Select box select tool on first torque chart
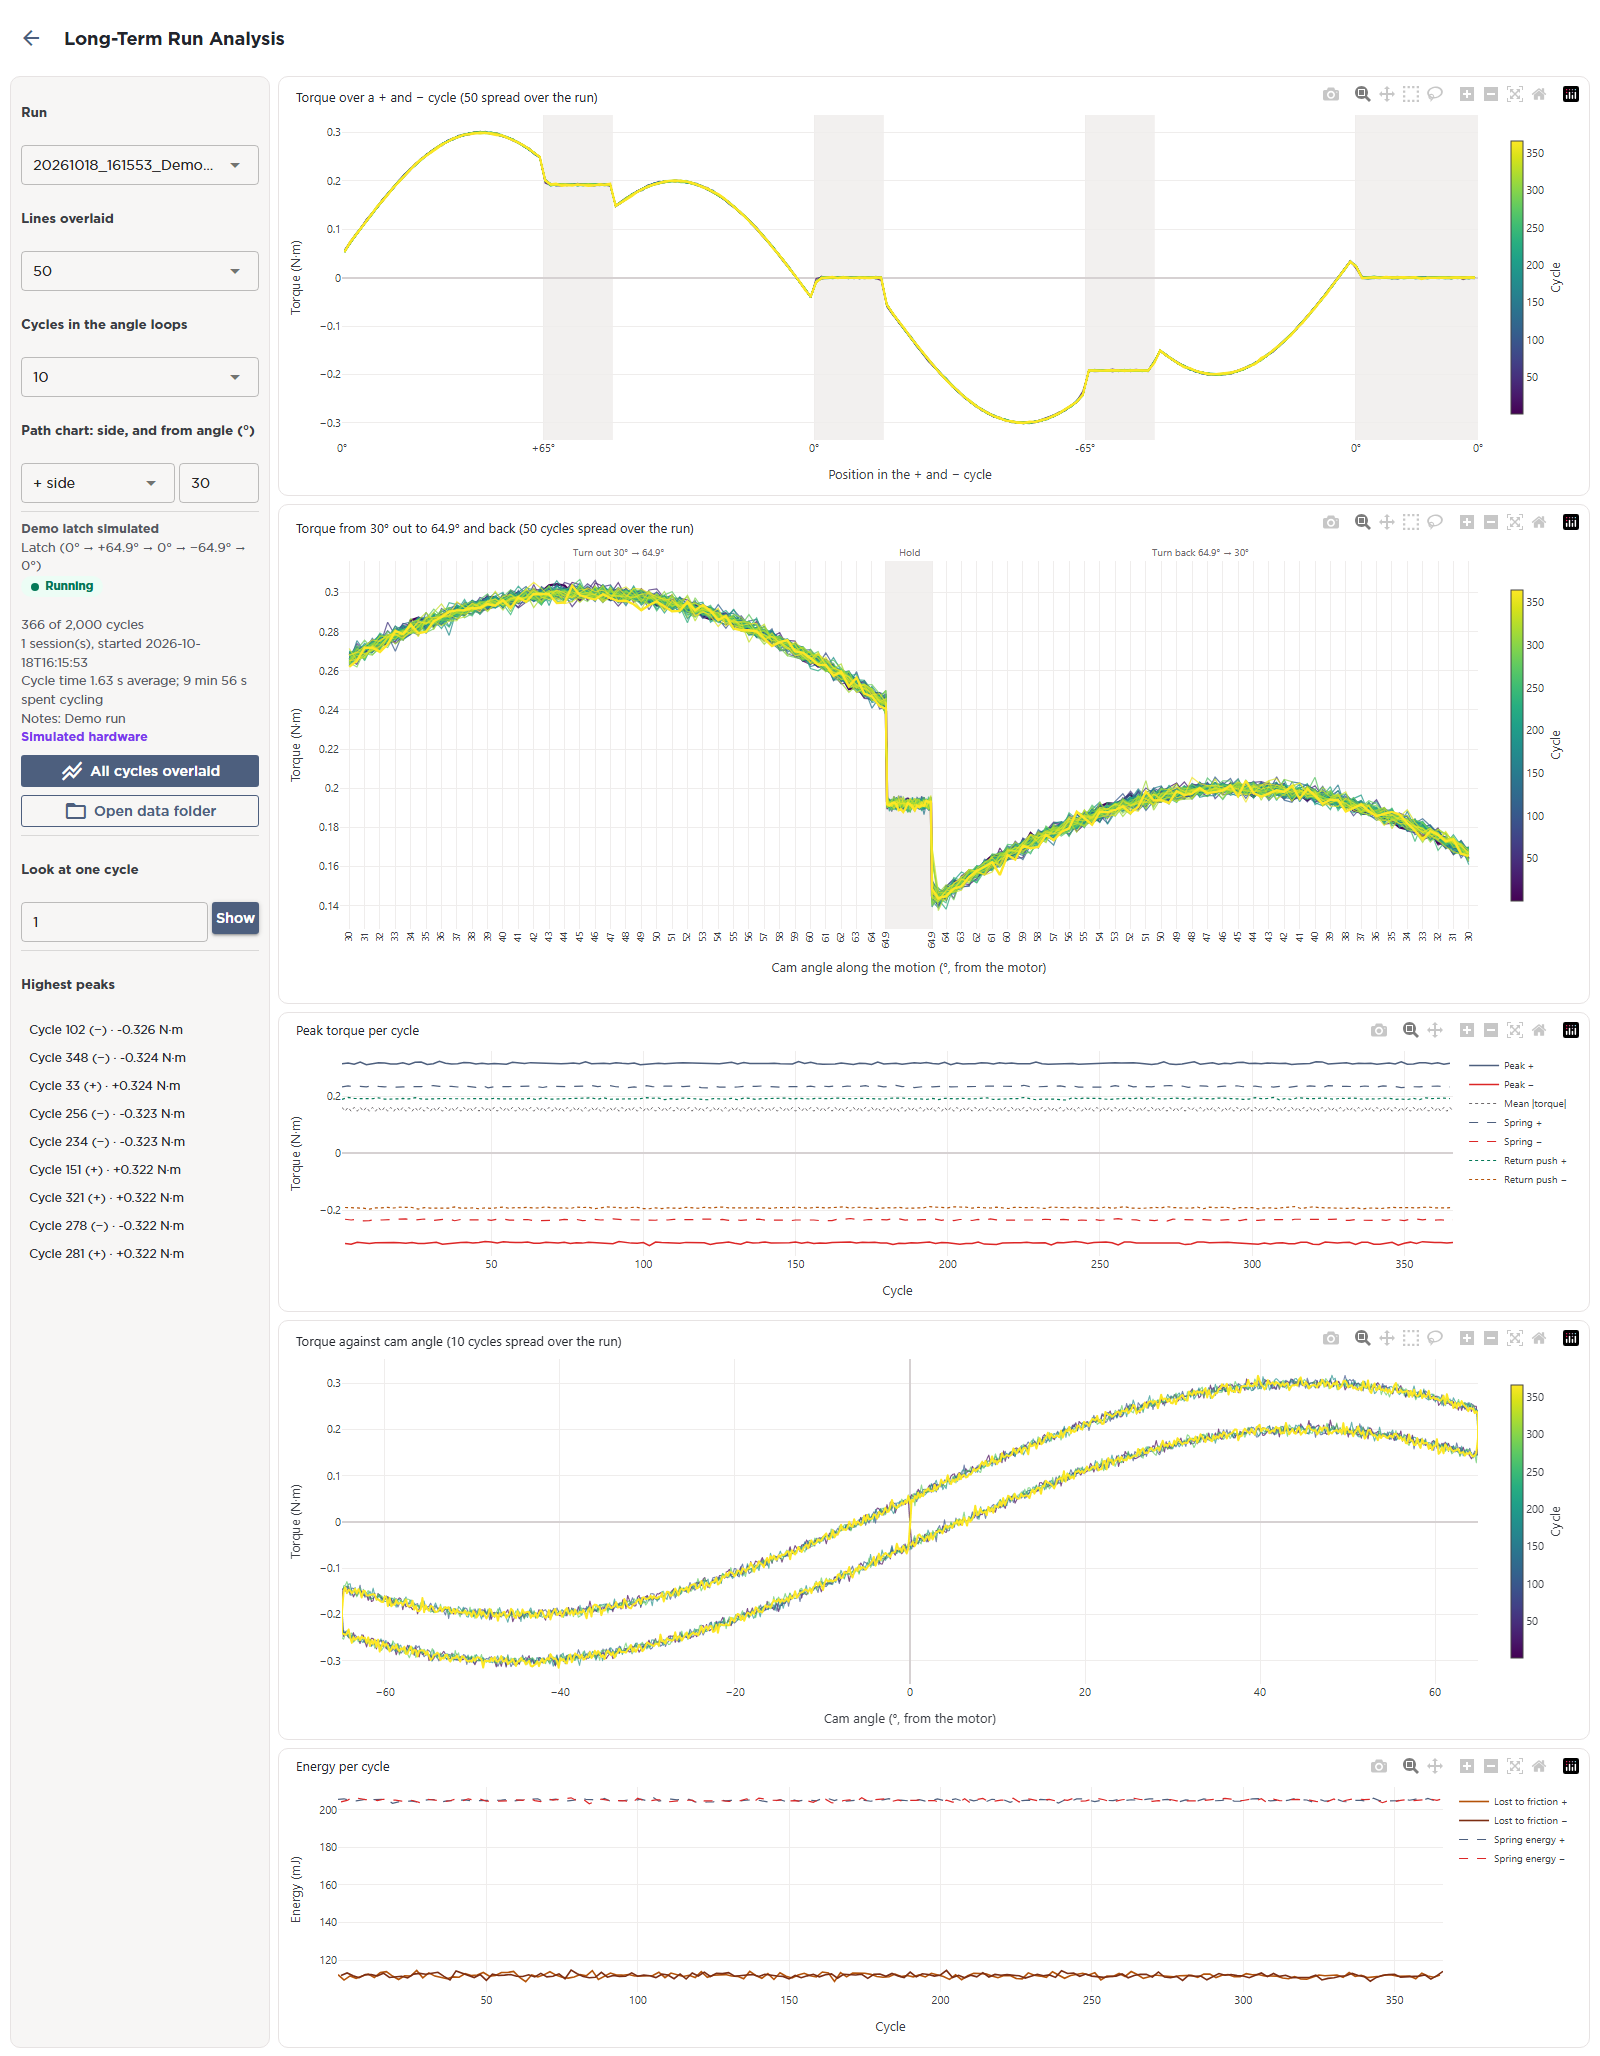This screenshot has height=2056, width=1600. (x=1411, y=94)
